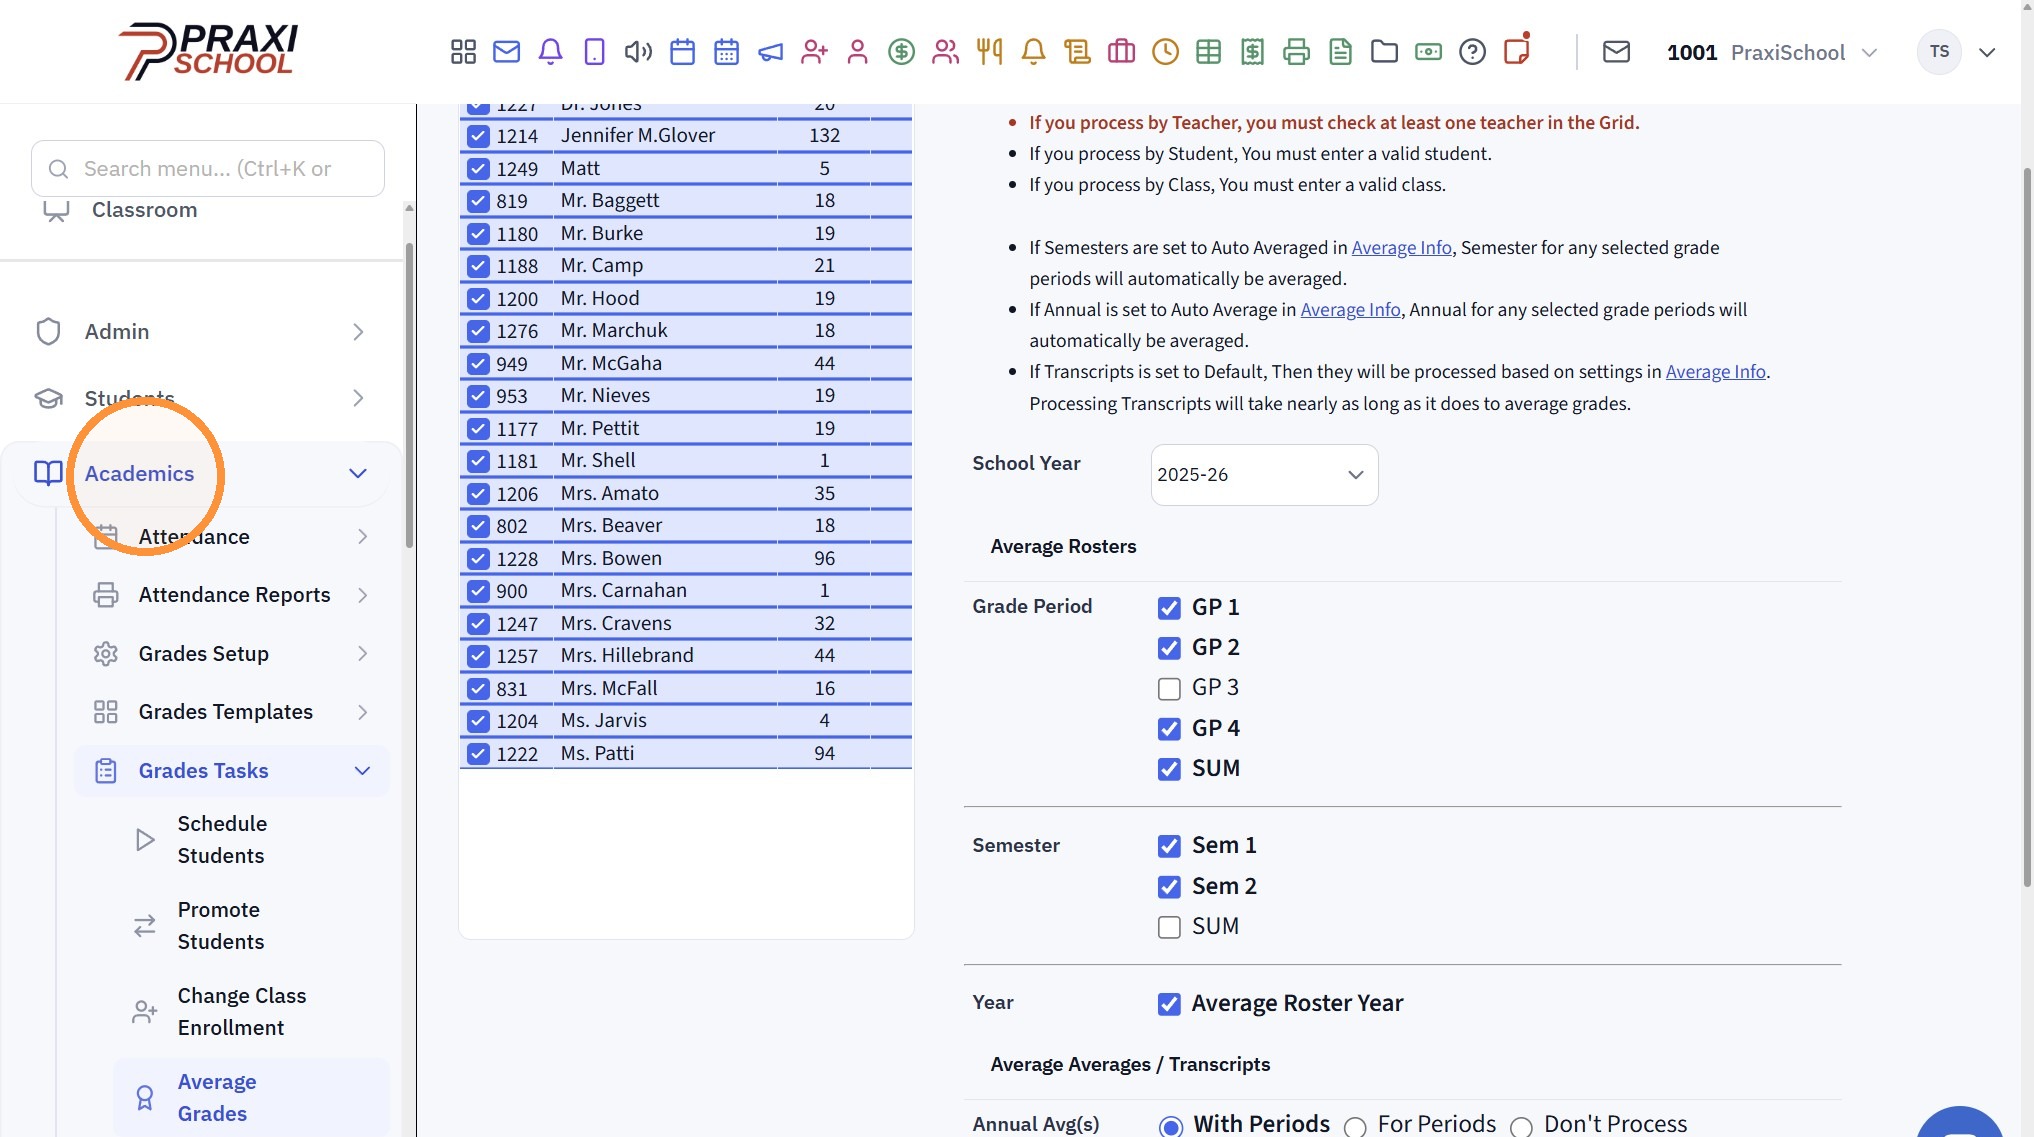Screen dimensions: 2034x1137
Task: Open Promote Students menu item
Action: (x=250, y=926)
